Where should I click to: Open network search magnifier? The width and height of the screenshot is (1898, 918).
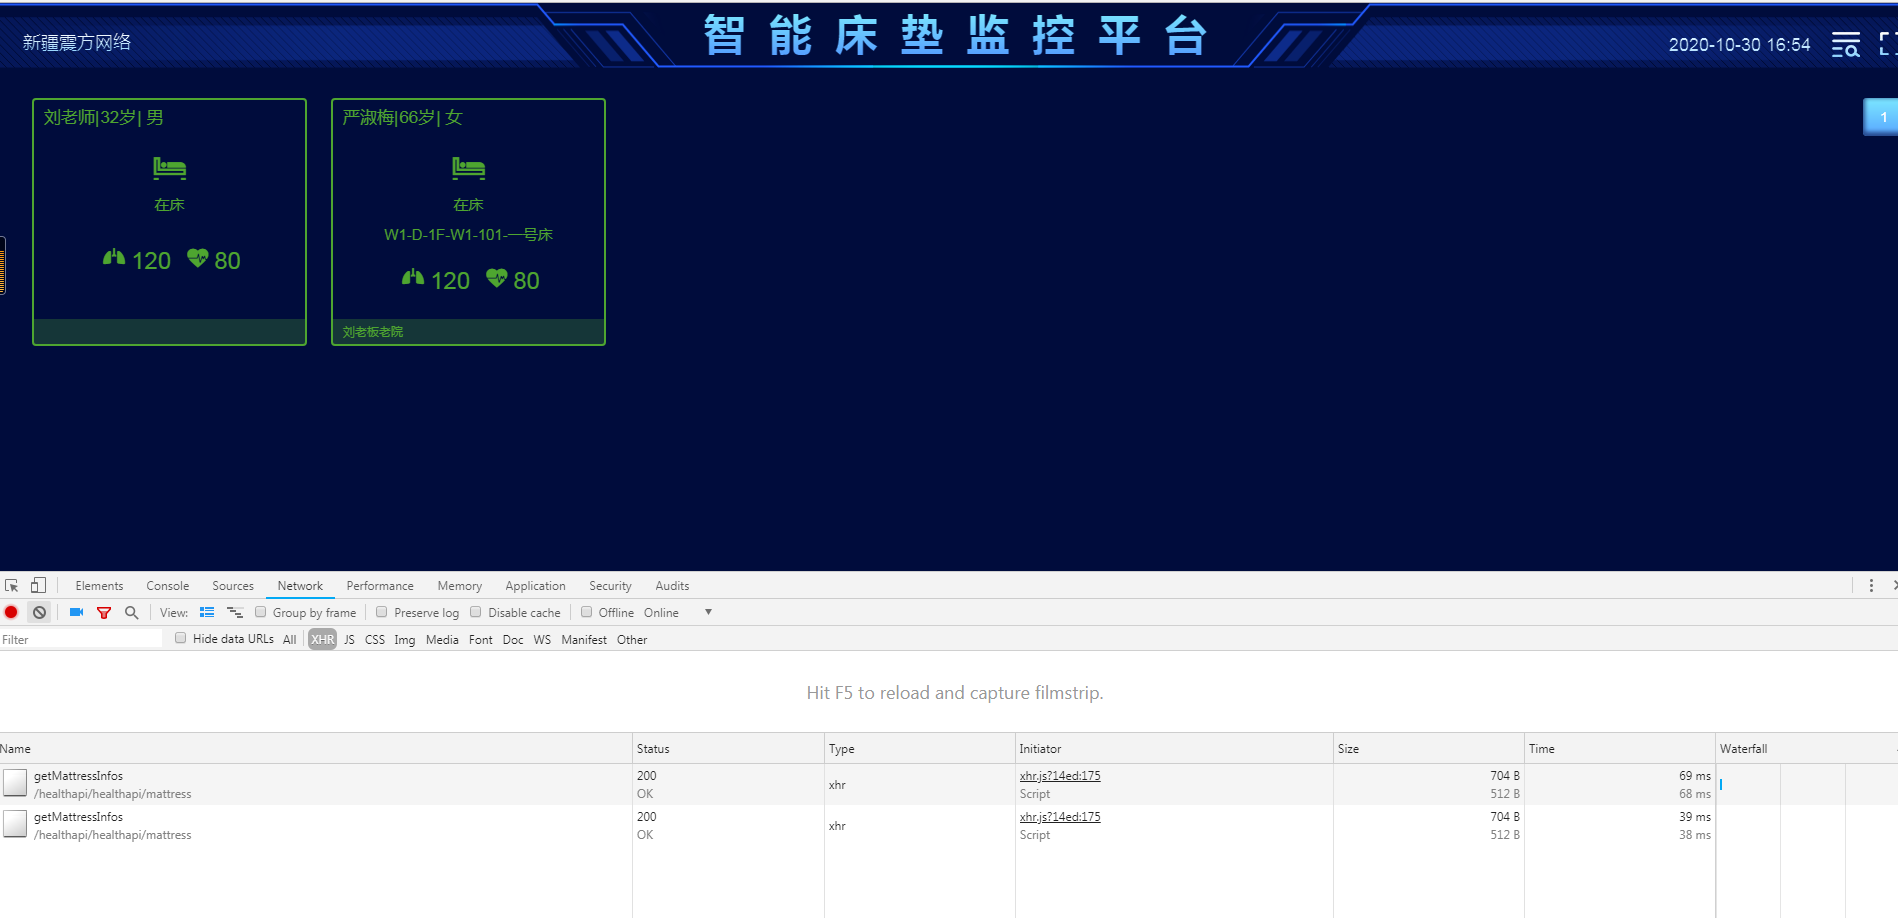[131, 612]
